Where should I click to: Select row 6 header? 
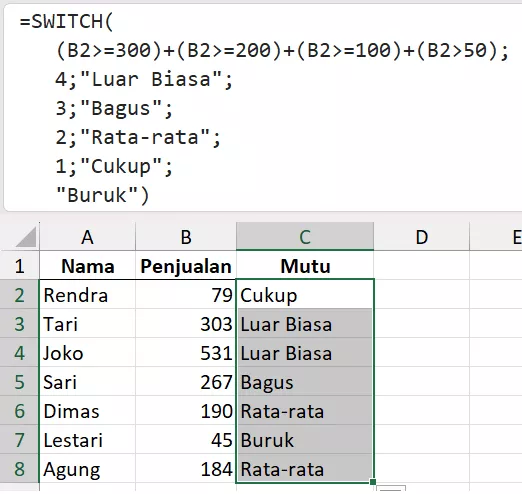click(x=19, y=411)
